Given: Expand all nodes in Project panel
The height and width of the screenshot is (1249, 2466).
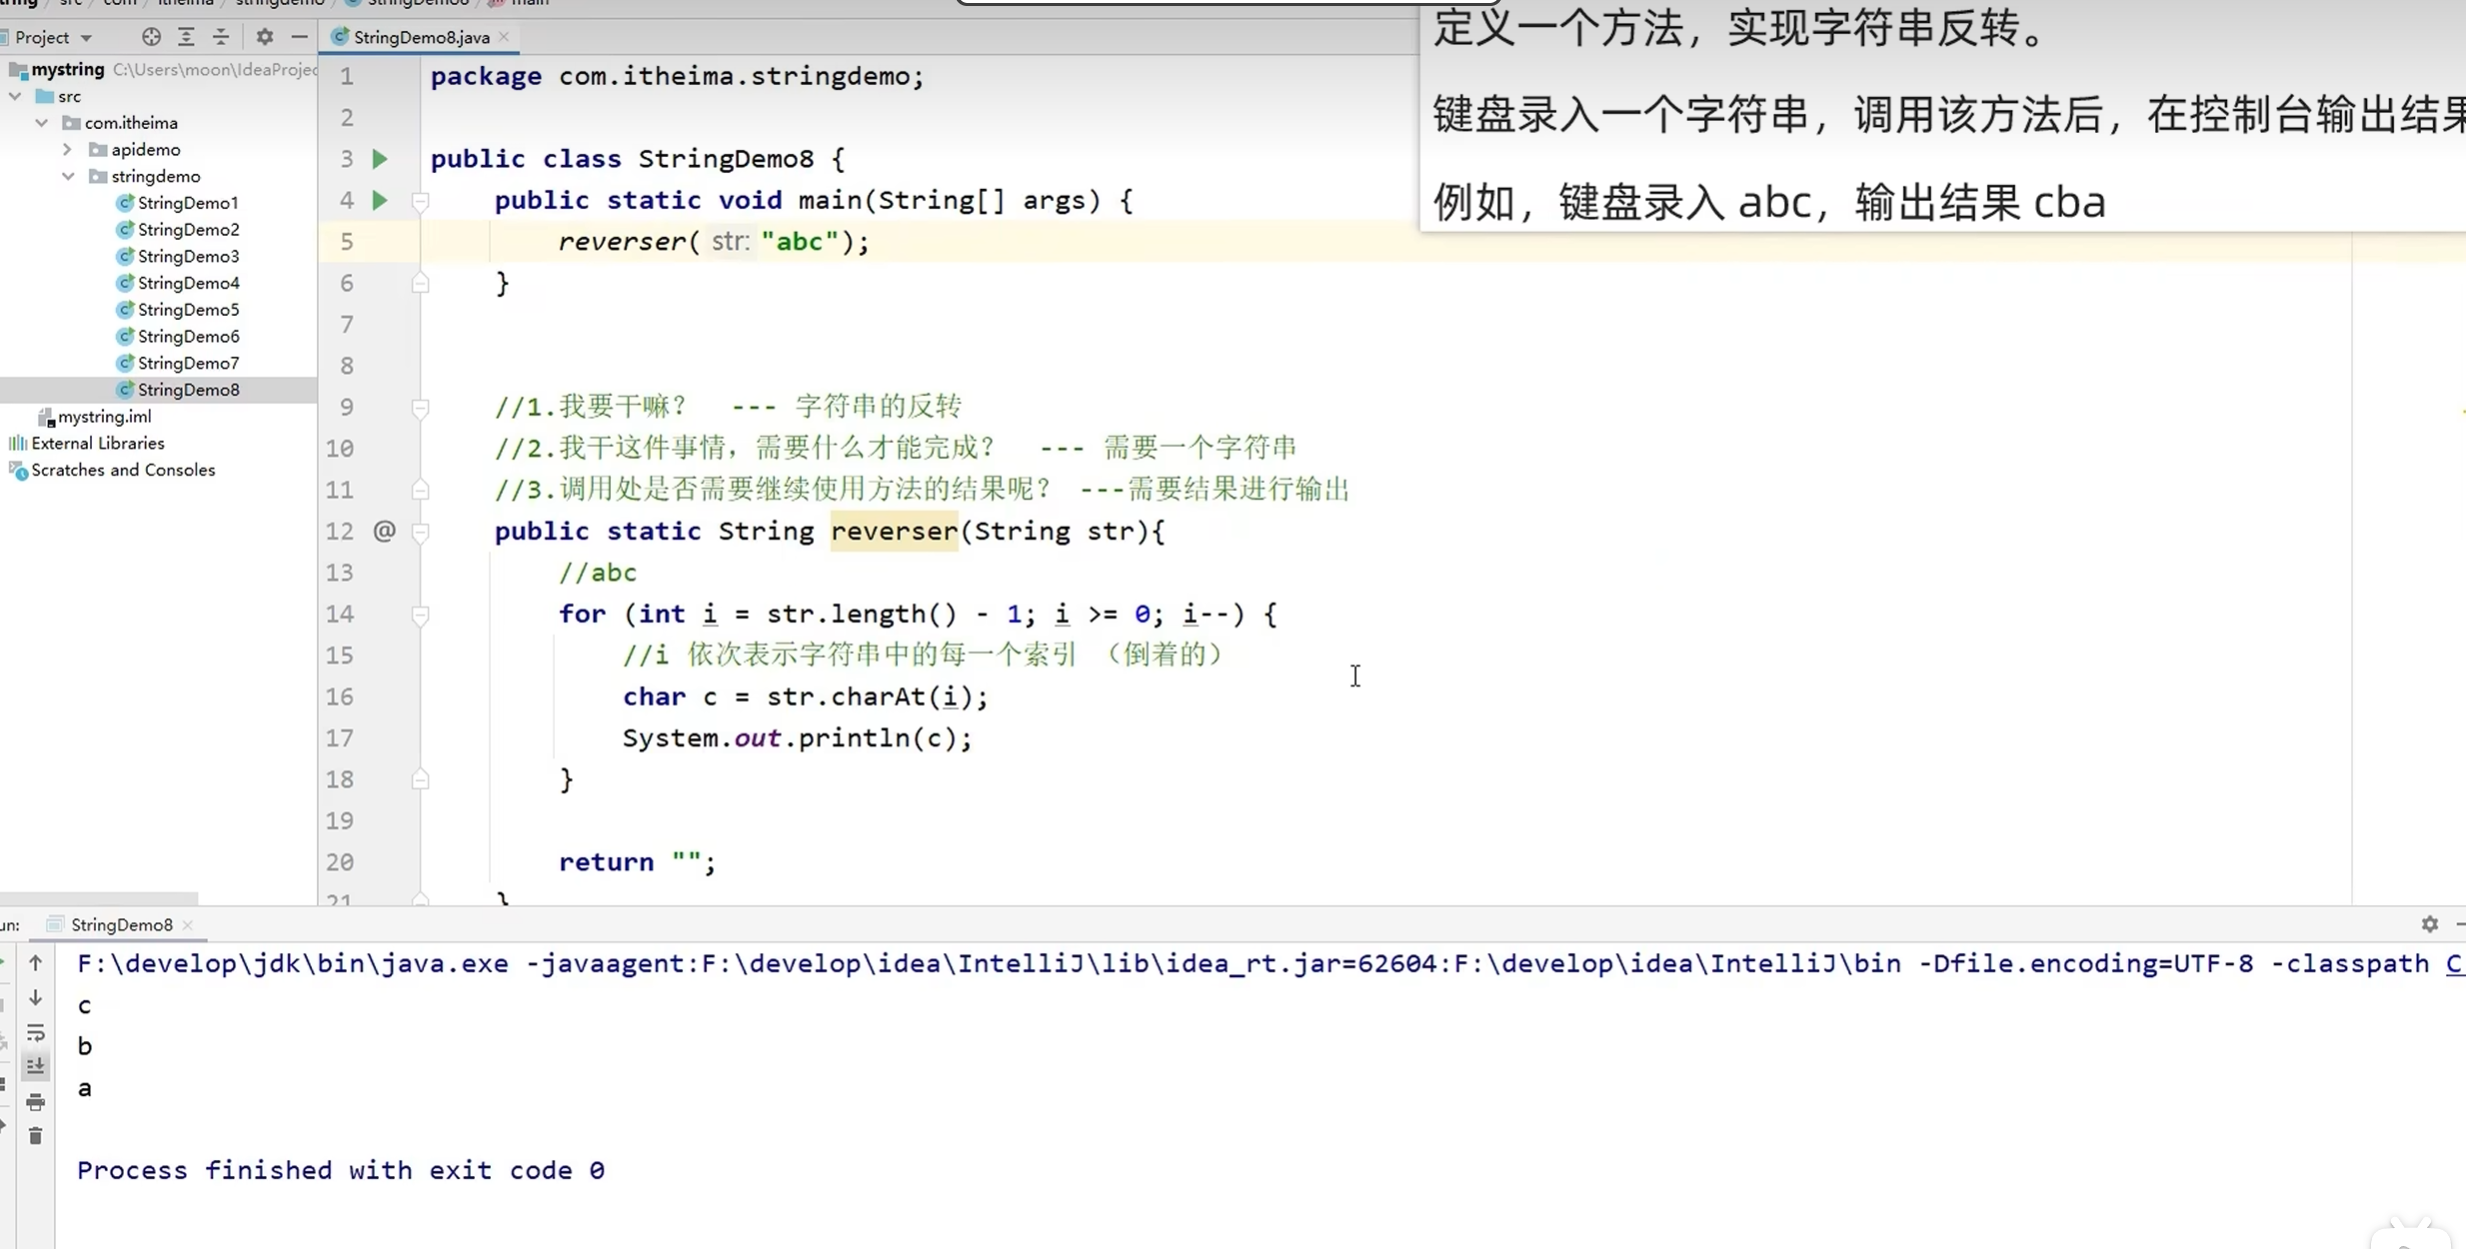Looking at the screenshot, I should (186, 37).
